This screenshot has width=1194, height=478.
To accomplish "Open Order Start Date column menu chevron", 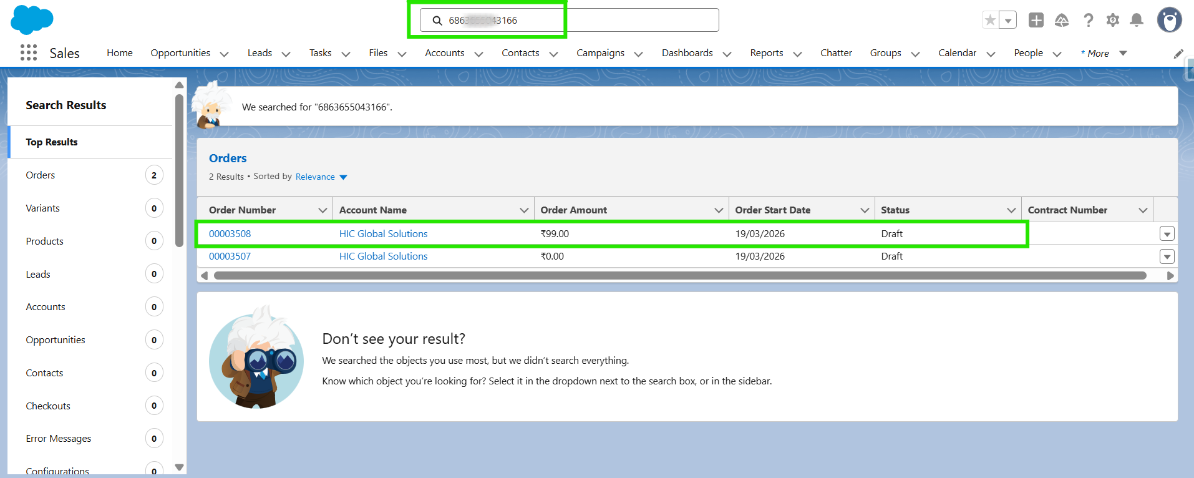I will coord(864,210).
